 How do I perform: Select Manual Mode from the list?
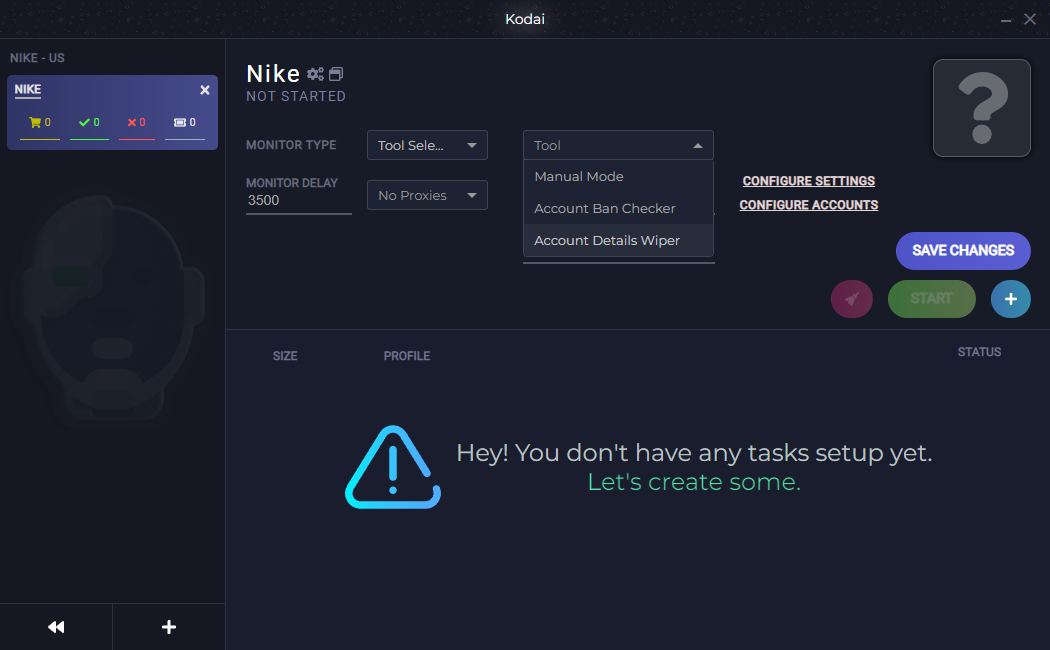pos(618,177)
